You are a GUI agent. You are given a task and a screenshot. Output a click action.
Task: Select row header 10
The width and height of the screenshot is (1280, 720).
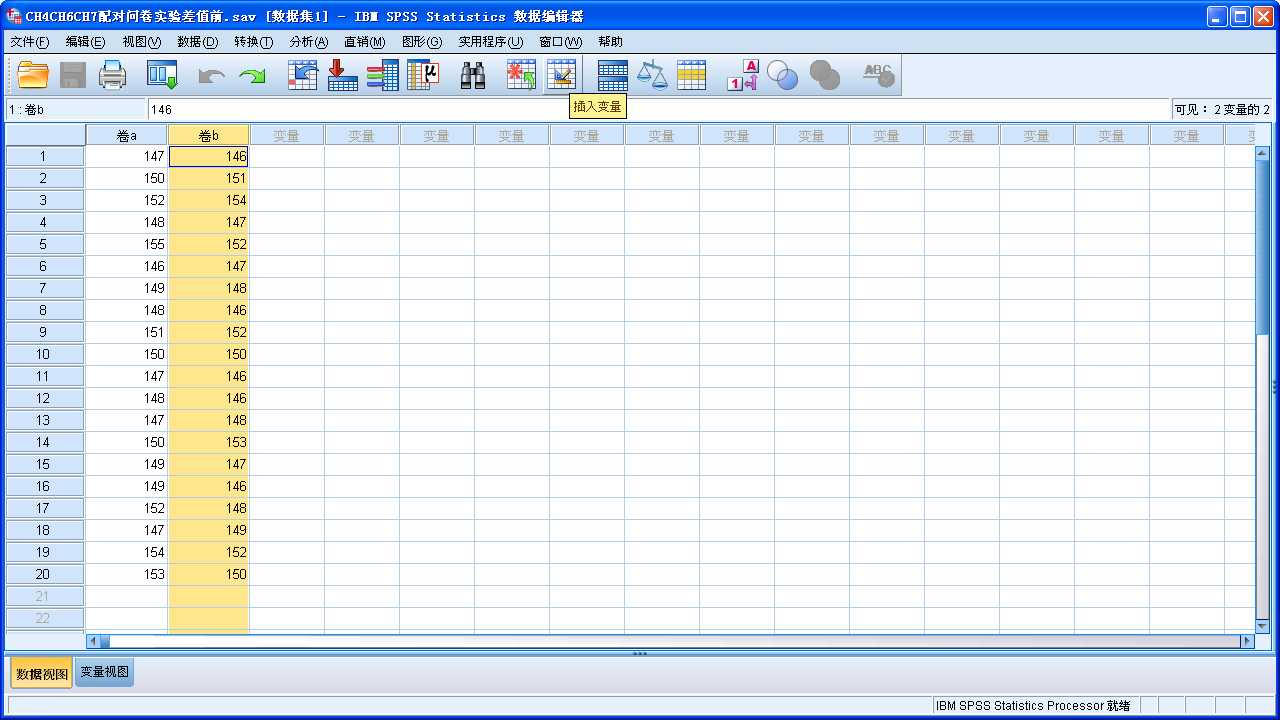coord(45,354)
